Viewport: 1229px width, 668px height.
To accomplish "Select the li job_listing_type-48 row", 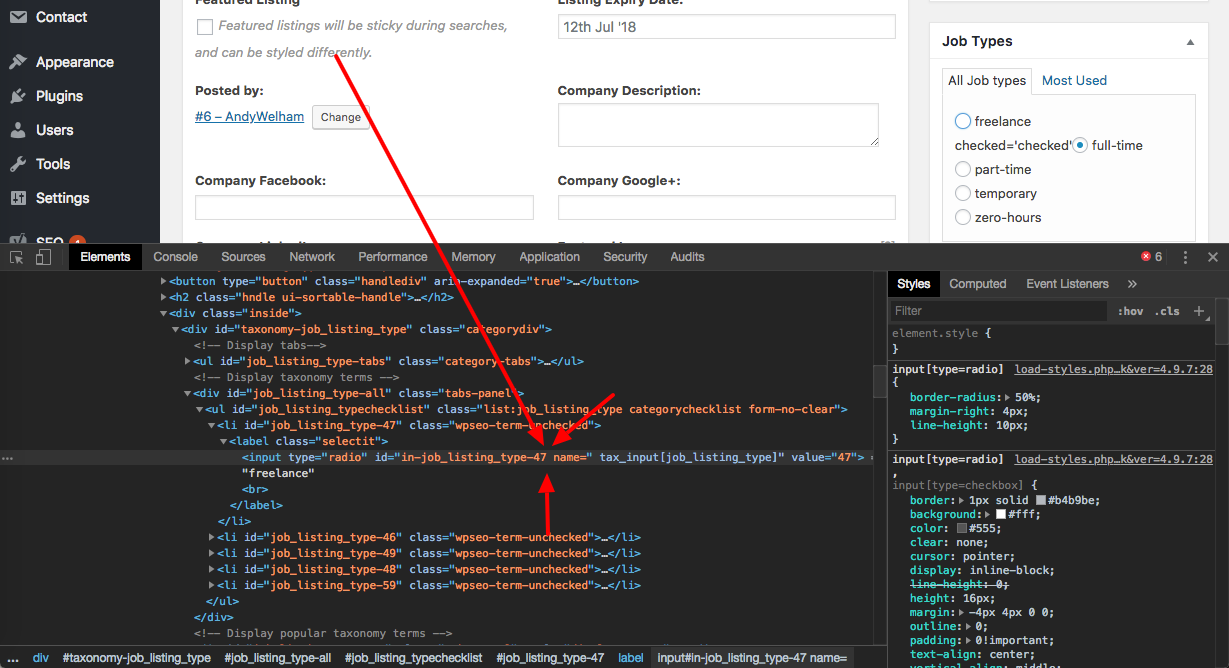I will [430, 569].
